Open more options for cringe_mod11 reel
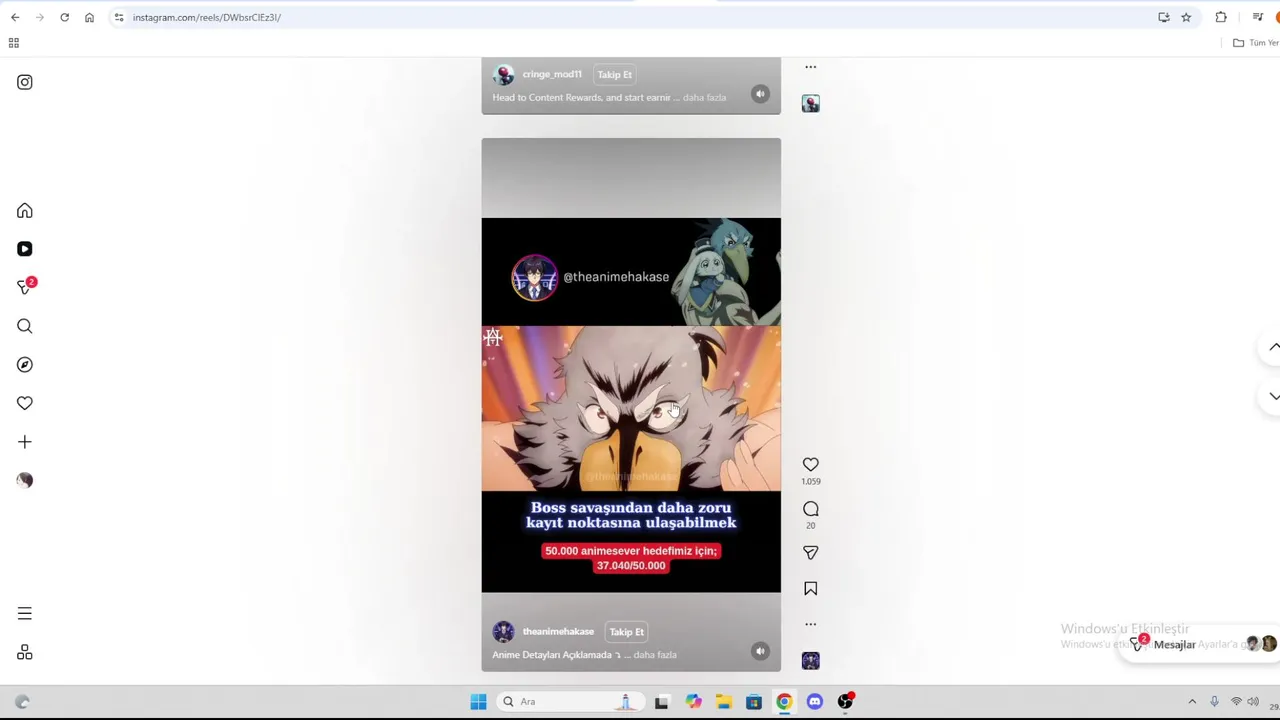This screenshot has height=720, width=1280. click(811, 67)
